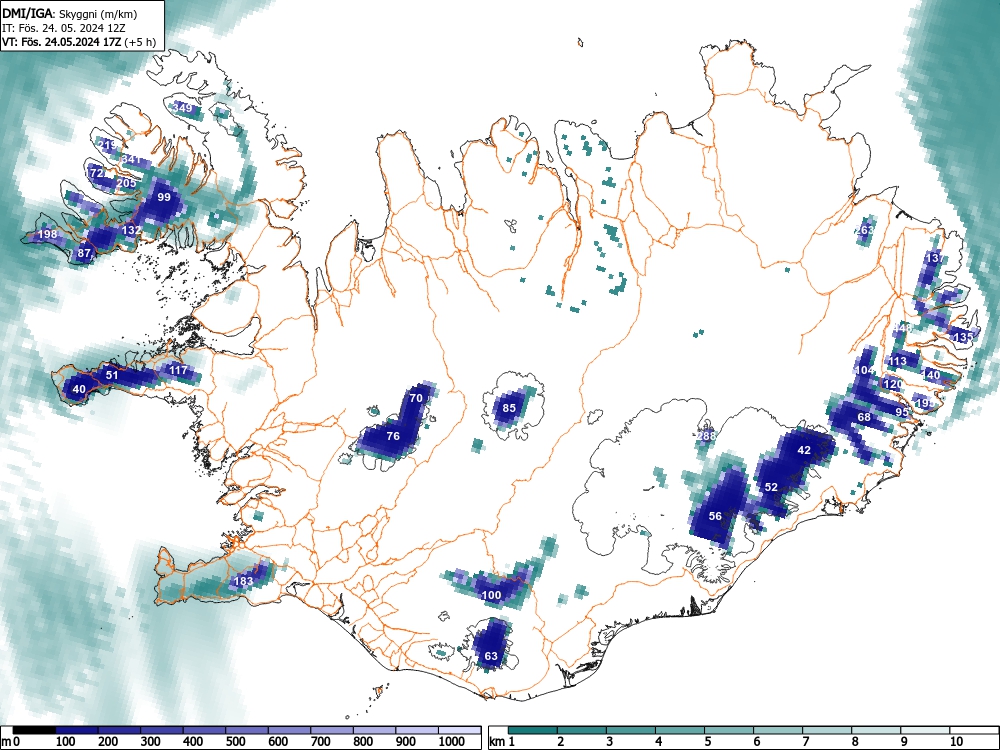The width and height of the screenshot is (1000, 750).
Task: Click the visibility value '198' on the map
Action: coord(48,235)
